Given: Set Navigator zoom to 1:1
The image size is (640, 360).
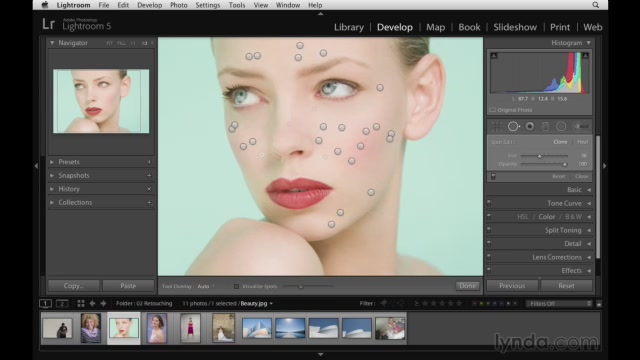Looking at the screenshot, I should 133,43.
